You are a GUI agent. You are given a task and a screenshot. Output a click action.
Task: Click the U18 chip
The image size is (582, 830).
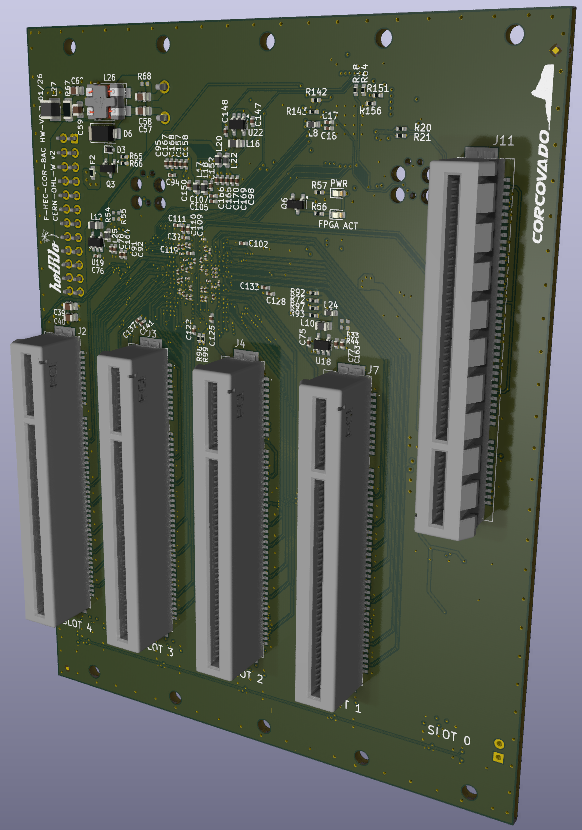click(x=322, y=345)
